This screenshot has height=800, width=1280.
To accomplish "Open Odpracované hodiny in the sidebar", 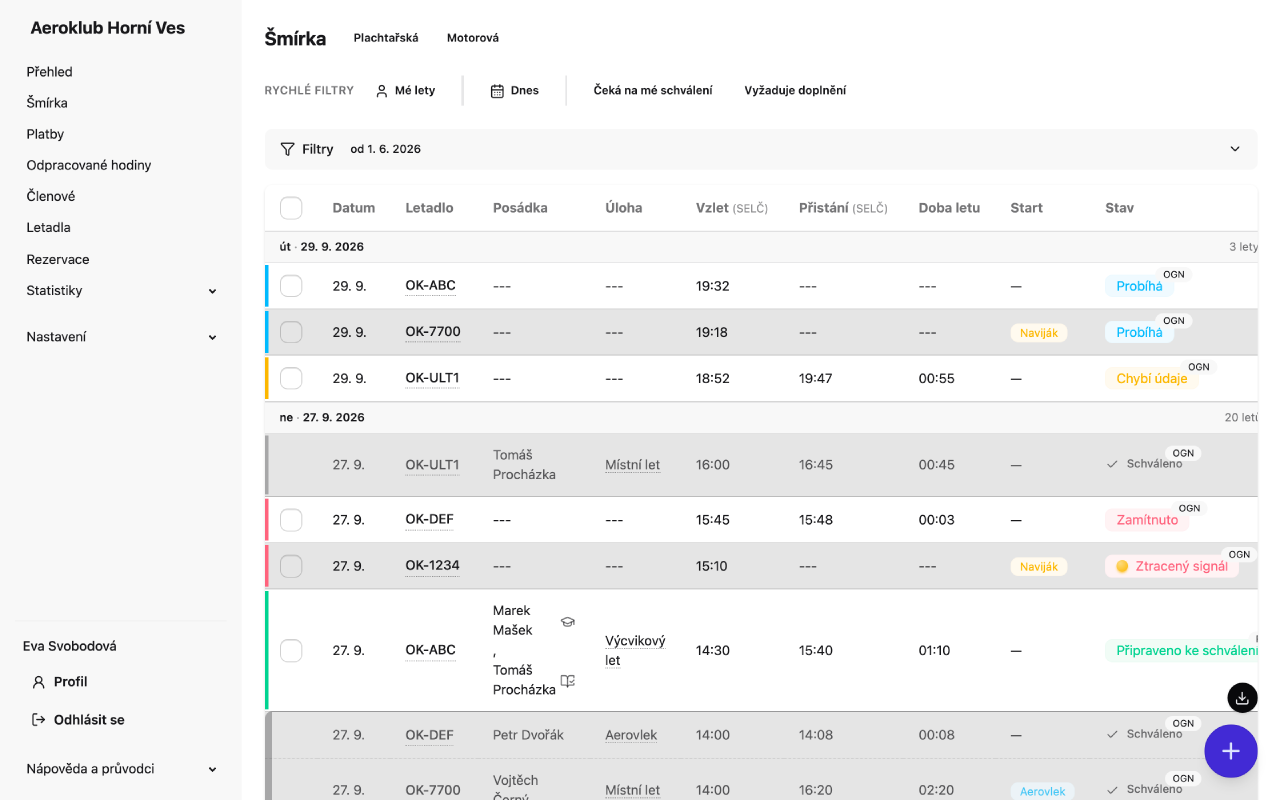I will click(89, 165).
